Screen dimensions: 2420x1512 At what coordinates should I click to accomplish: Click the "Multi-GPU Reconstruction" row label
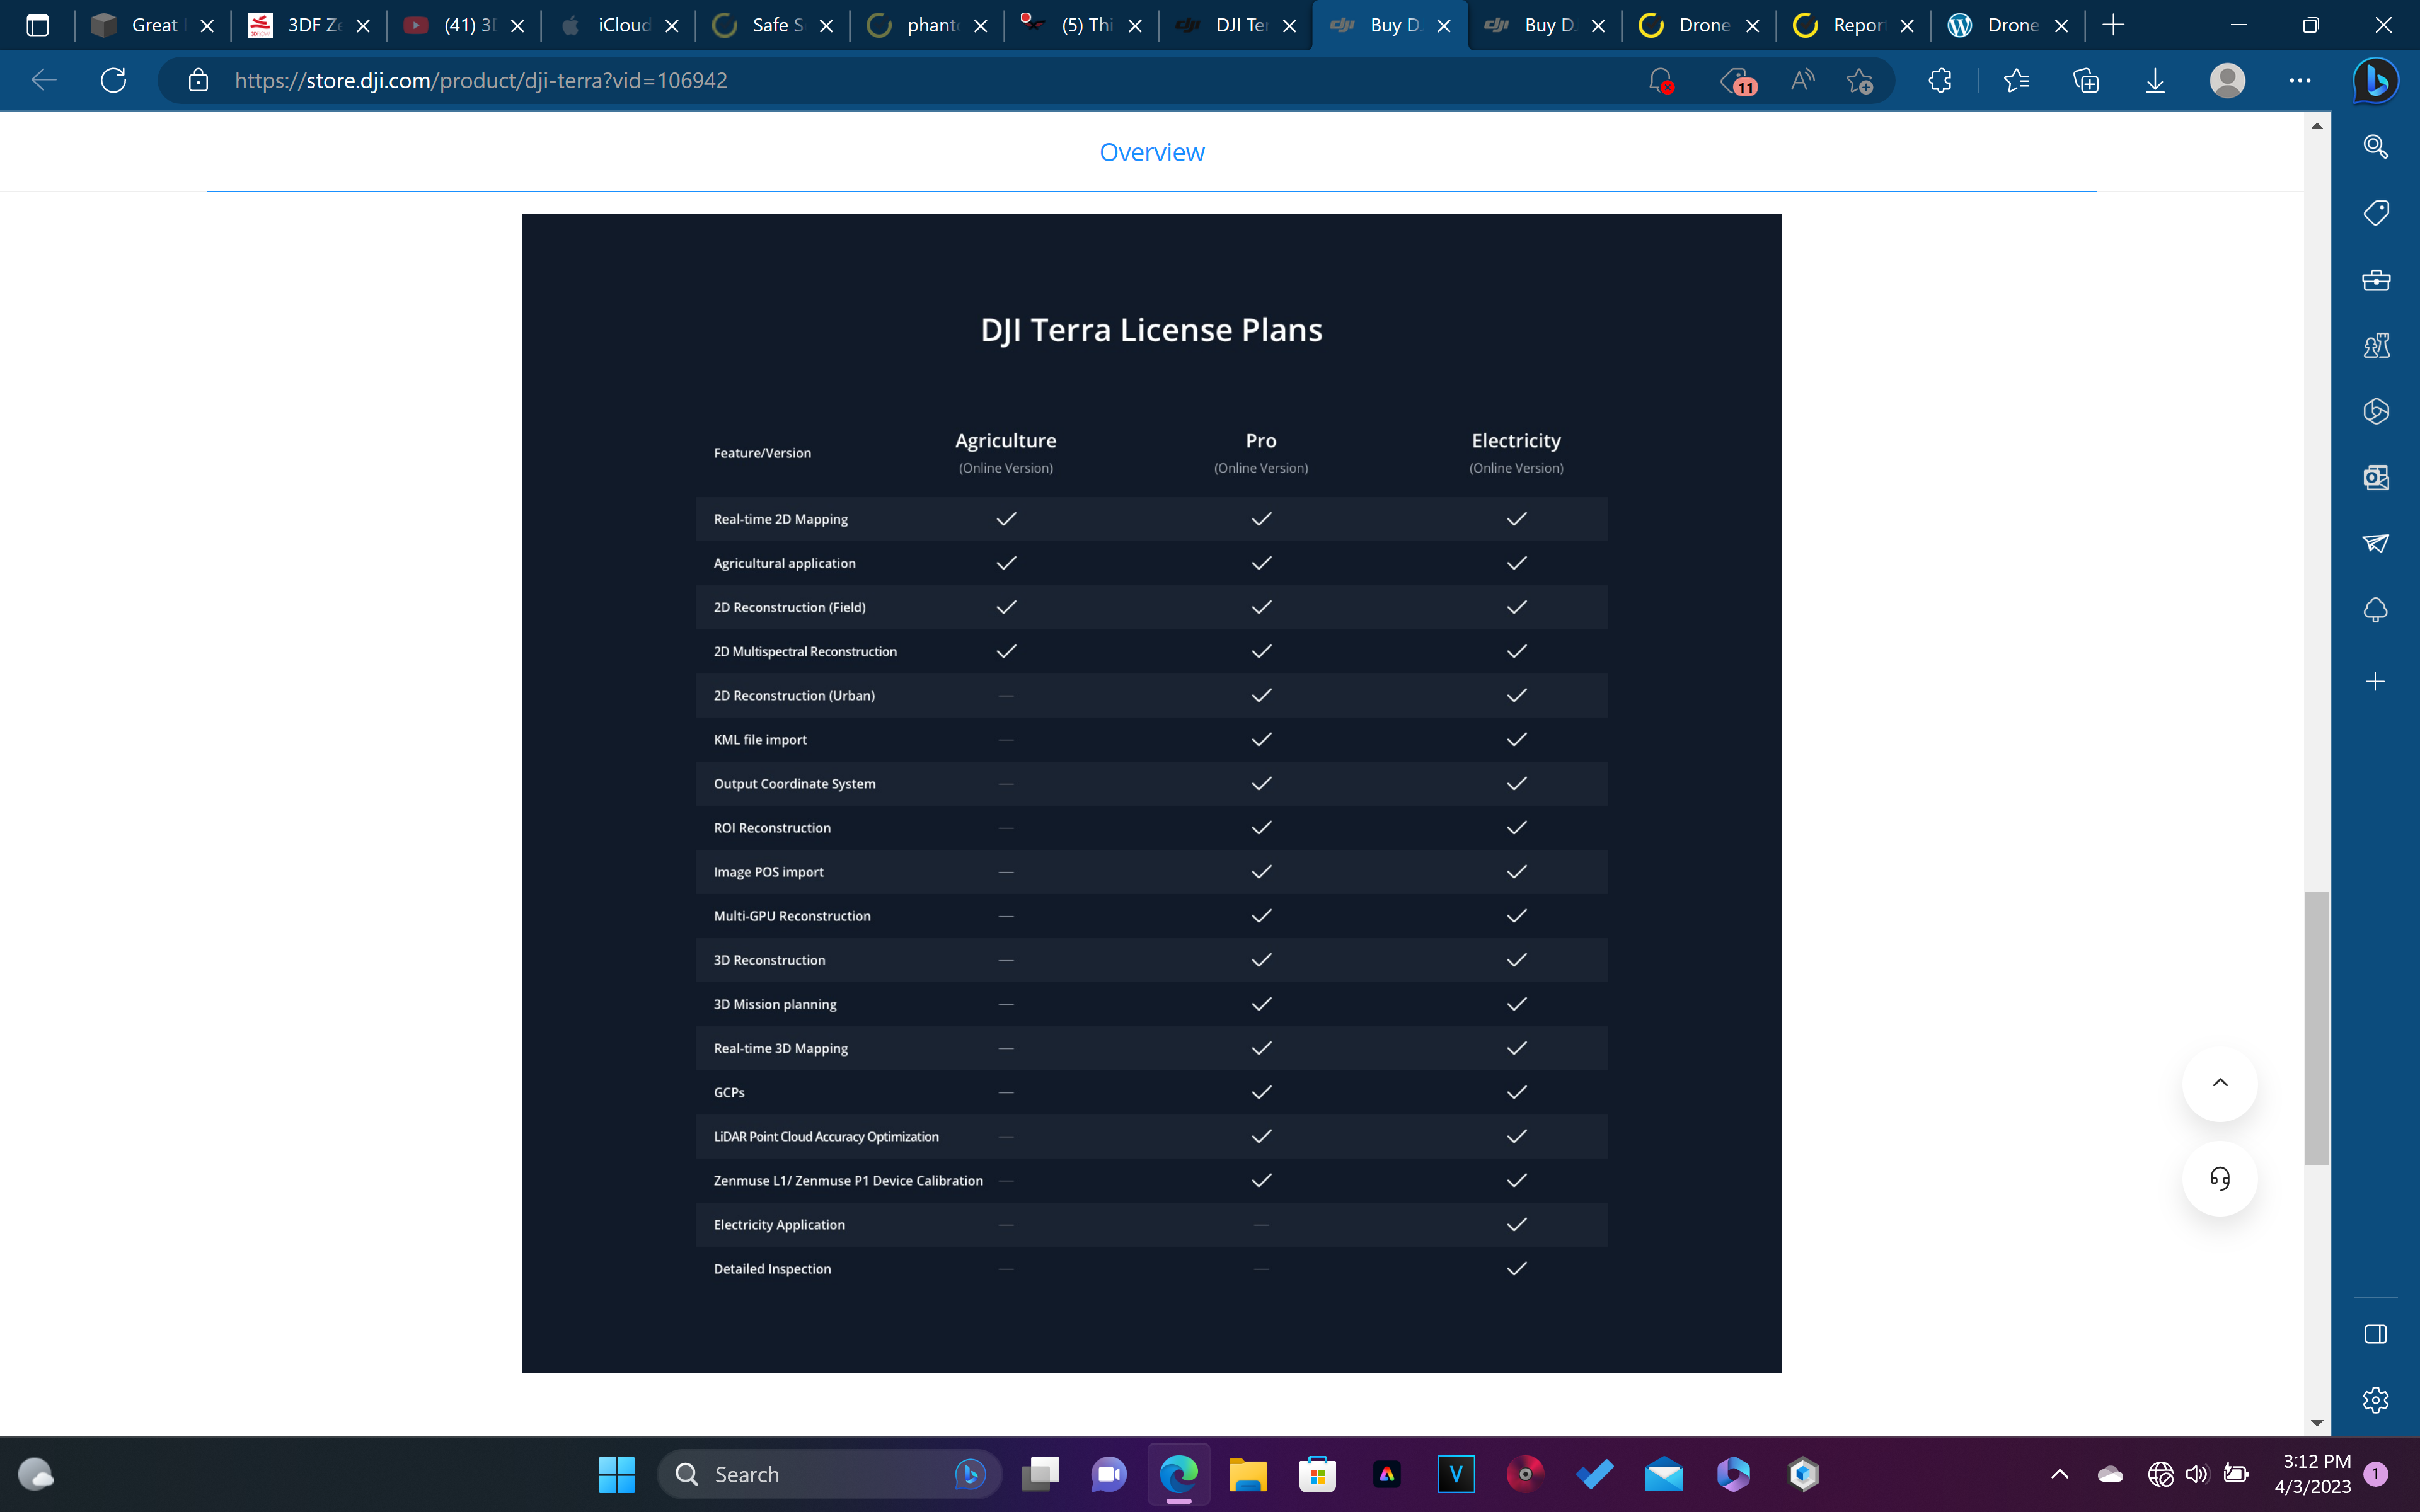click(792, 916)
